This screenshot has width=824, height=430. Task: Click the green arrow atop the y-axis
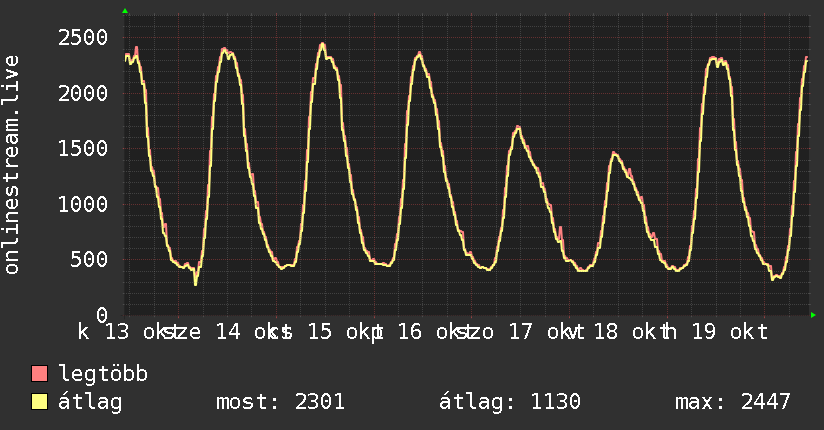coord(125,11)
